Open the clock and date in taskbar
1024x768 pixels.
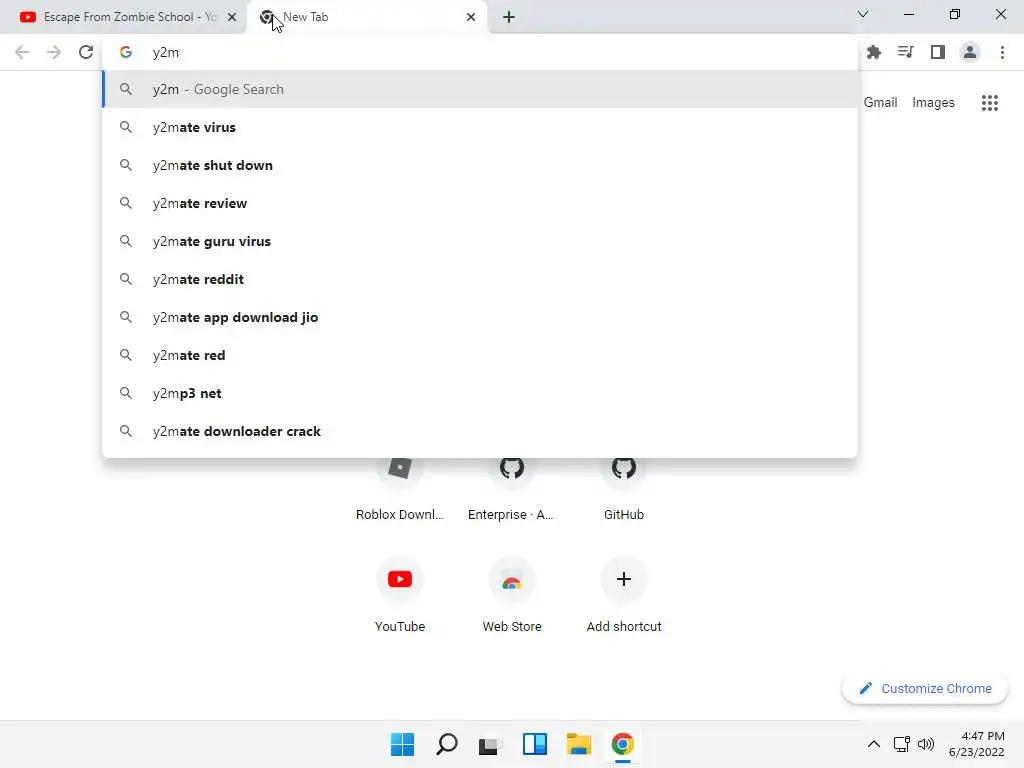click(x=976, y=744)
